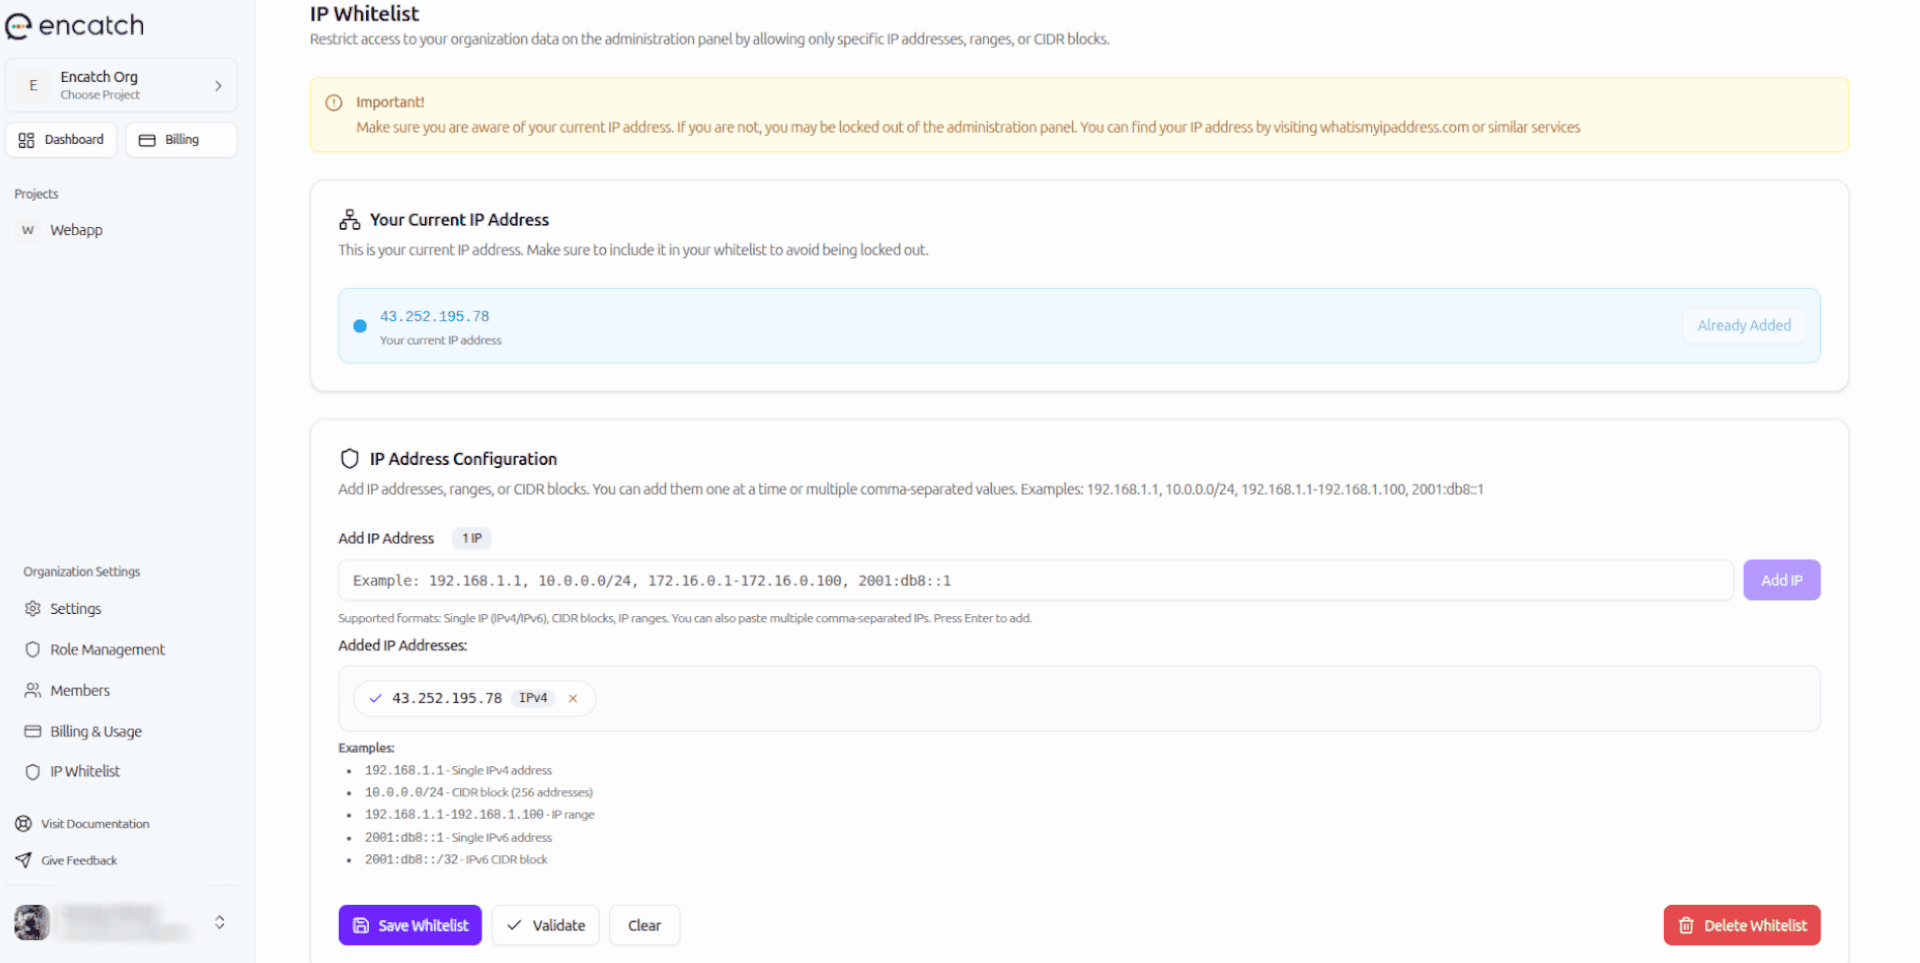The height and width of the screenshot is (963, 1920).
Task: Click the Members people icon
Action: click(33, 690)
